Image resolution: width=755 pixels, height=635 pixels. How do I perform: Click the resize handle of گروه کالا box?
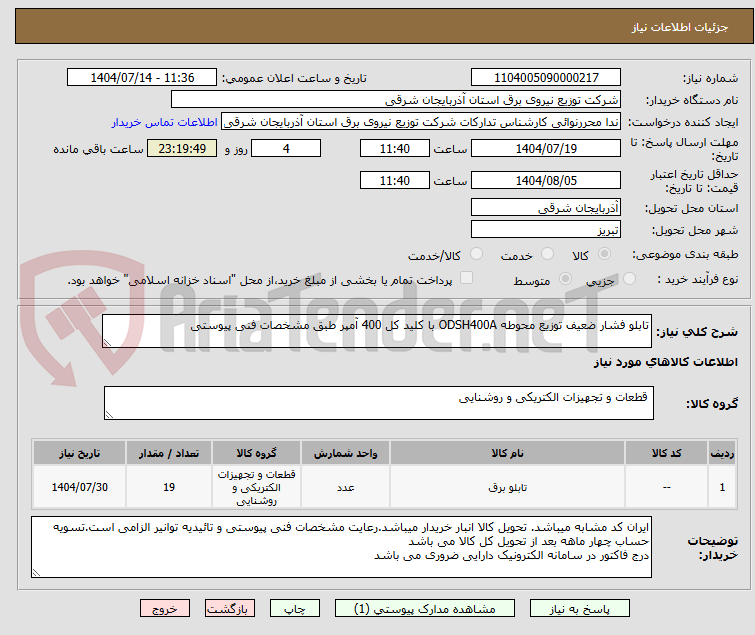click(109, 415)
